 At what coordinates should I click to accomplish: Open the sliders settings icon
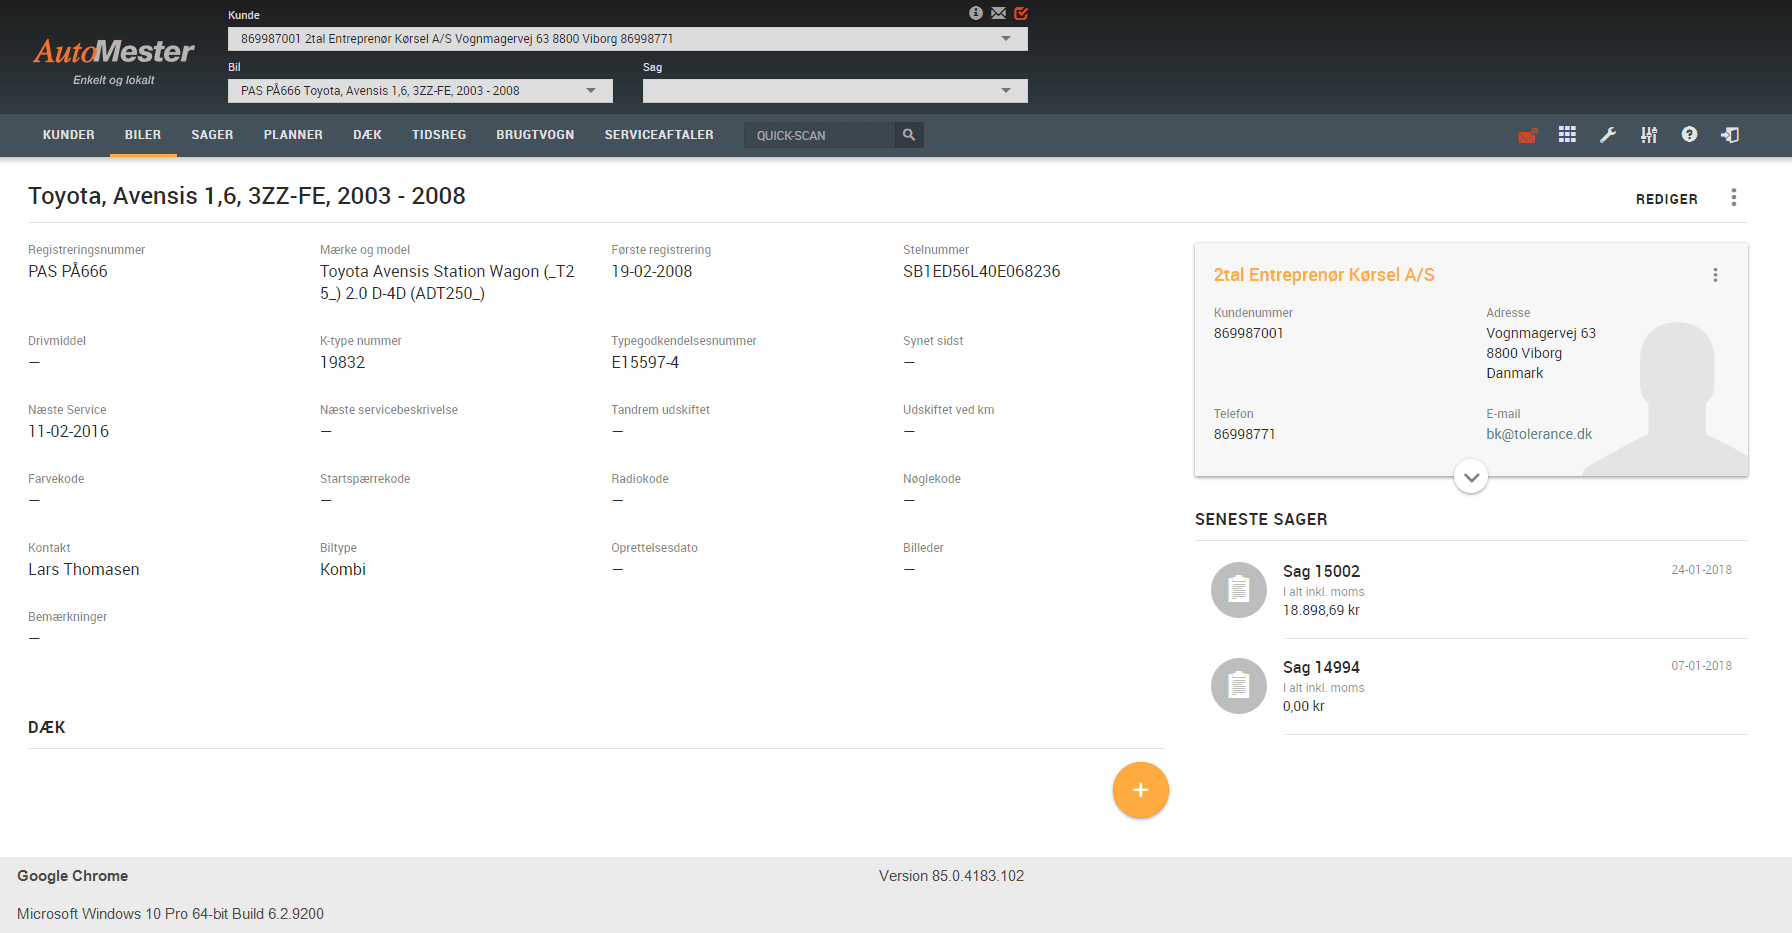pyautogui.click(x=1649, y=135)
